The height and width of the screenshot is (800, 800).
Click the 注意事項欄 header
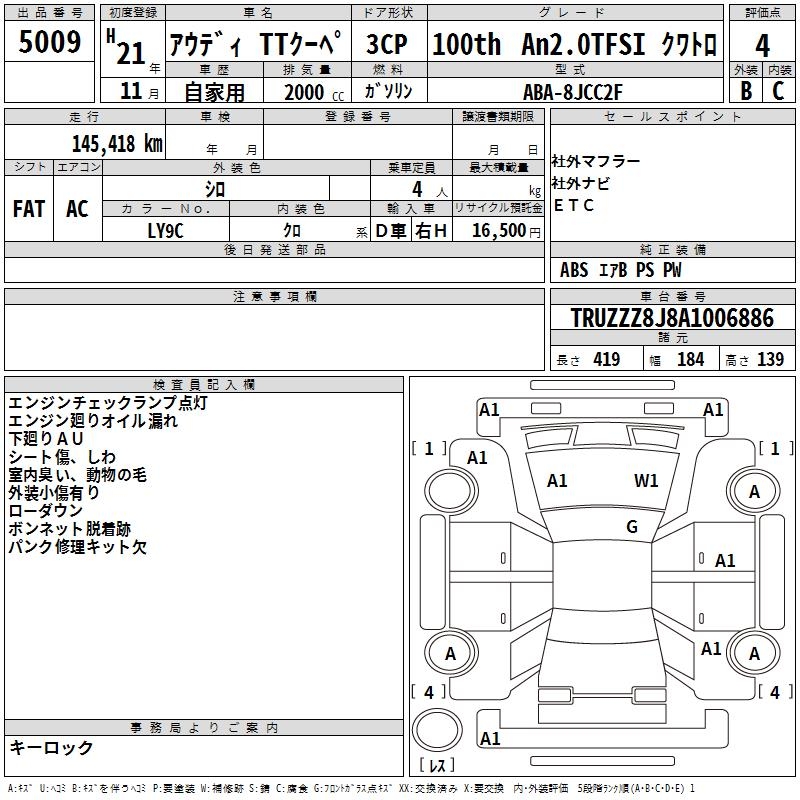275,296
